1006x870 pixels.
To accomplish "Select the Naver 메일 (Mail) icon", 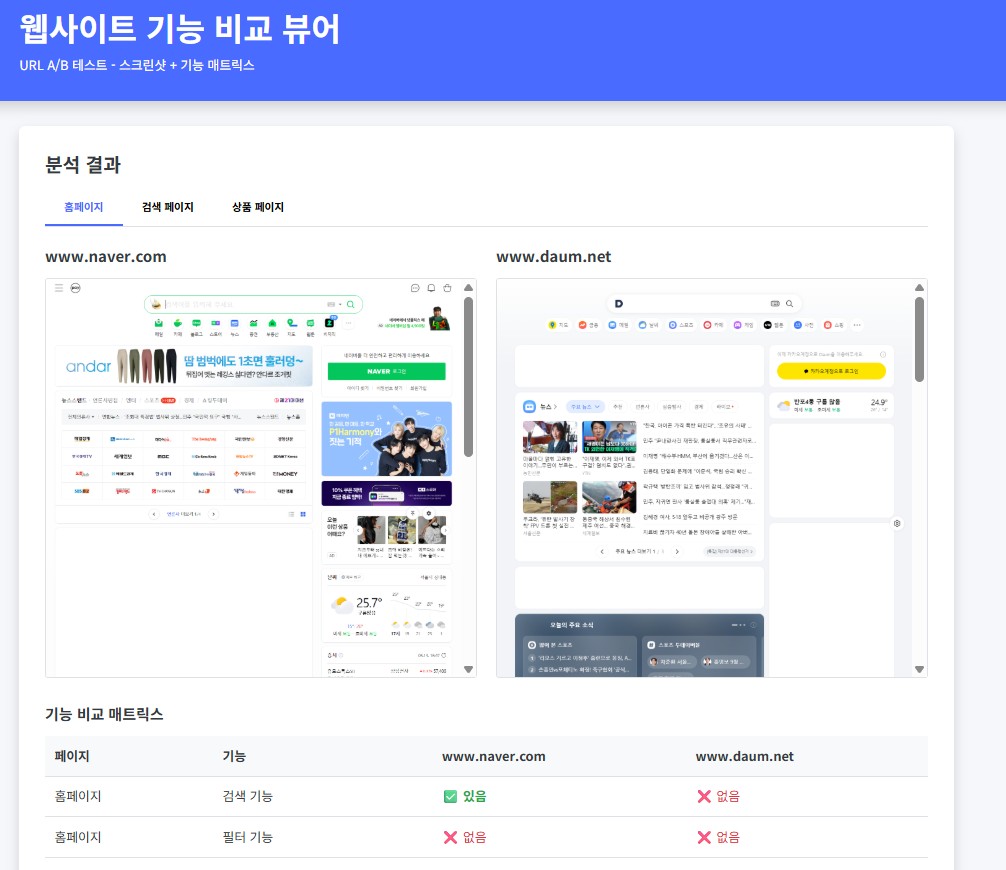I will point(158,322).
